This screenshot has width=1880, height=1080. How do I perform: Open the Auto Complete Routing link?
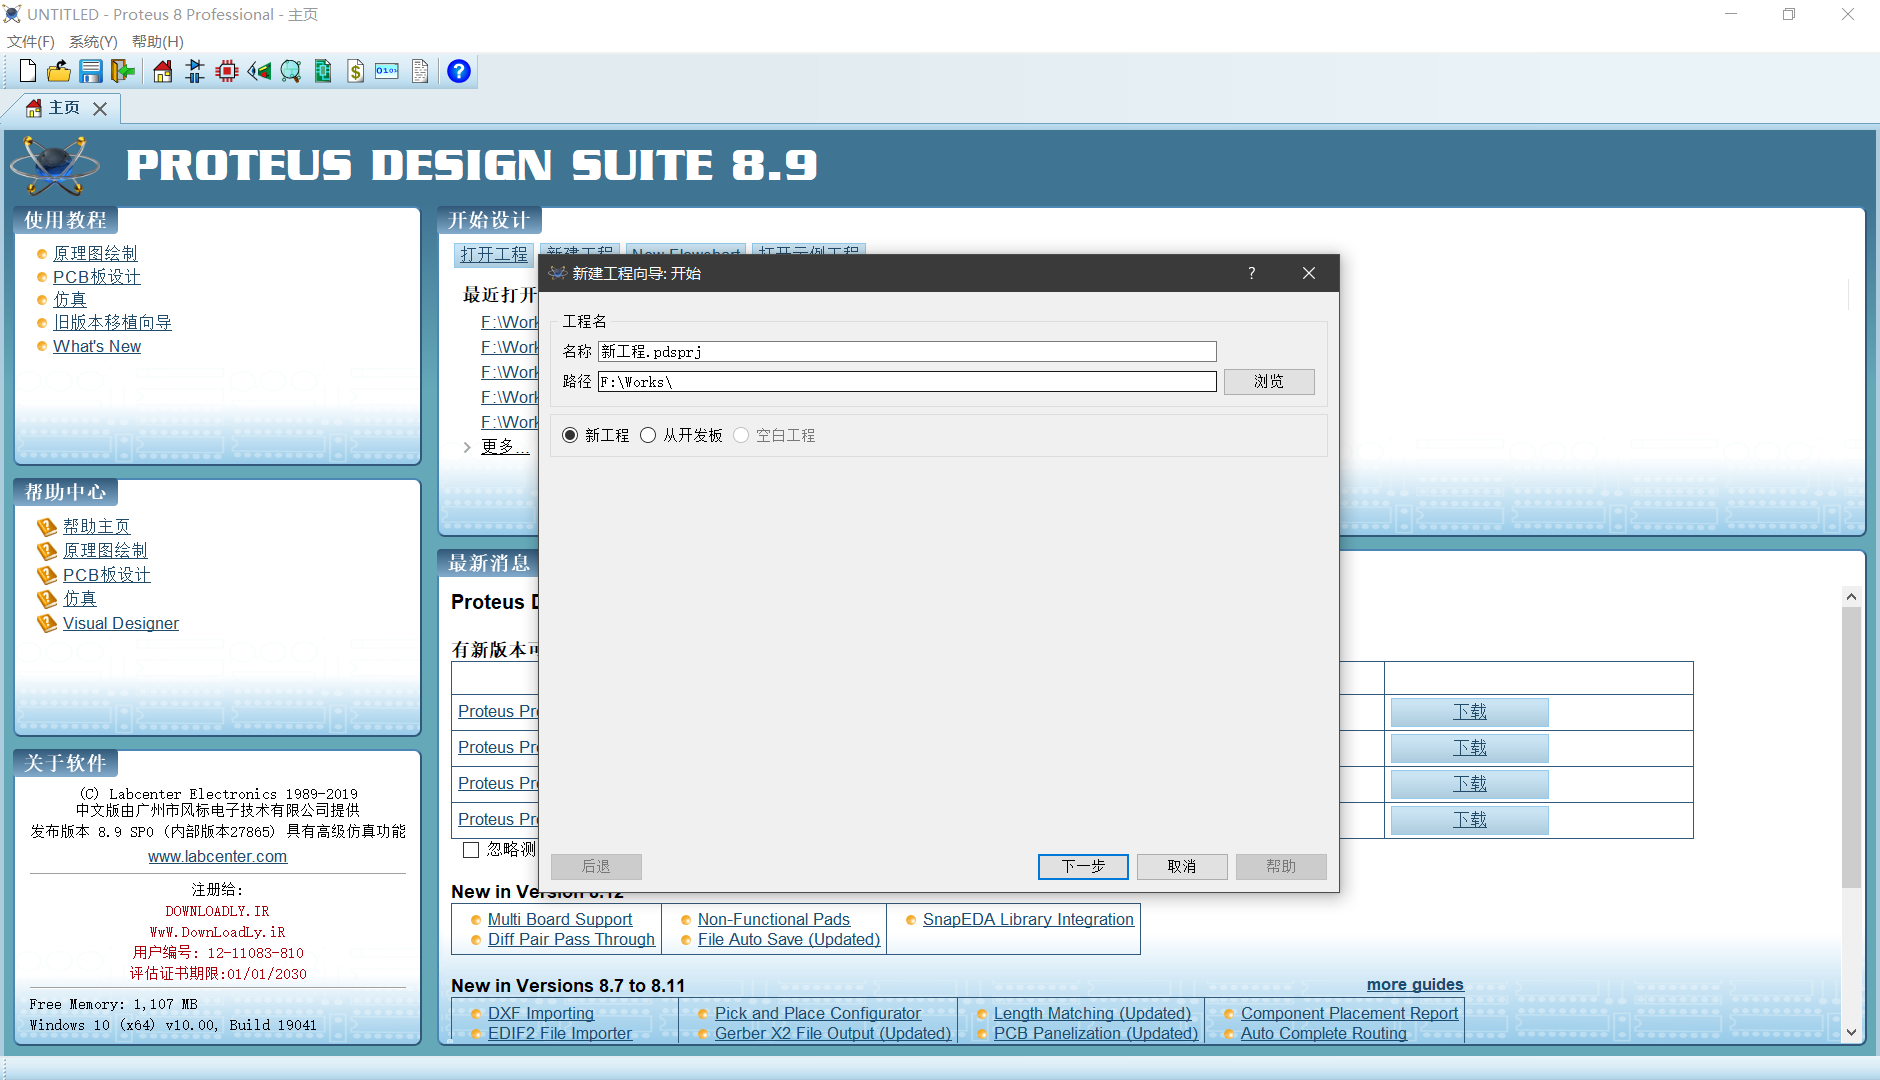pos(1324,1033)
